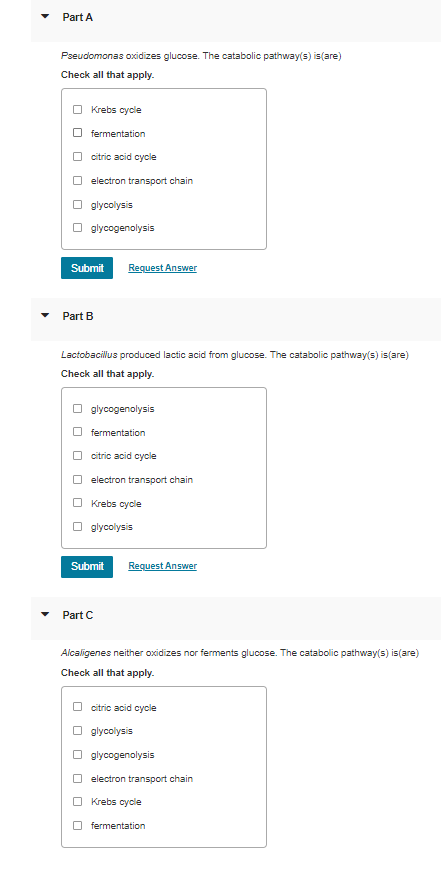Check citric acid cycle in Part C

(x=78, y=707)
